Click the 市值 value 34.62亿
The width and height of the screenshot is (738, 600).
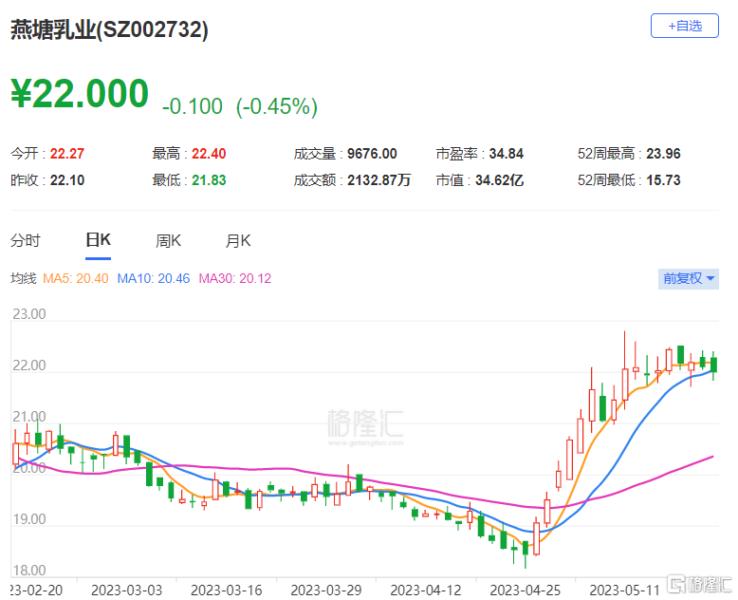pos(499,180)
